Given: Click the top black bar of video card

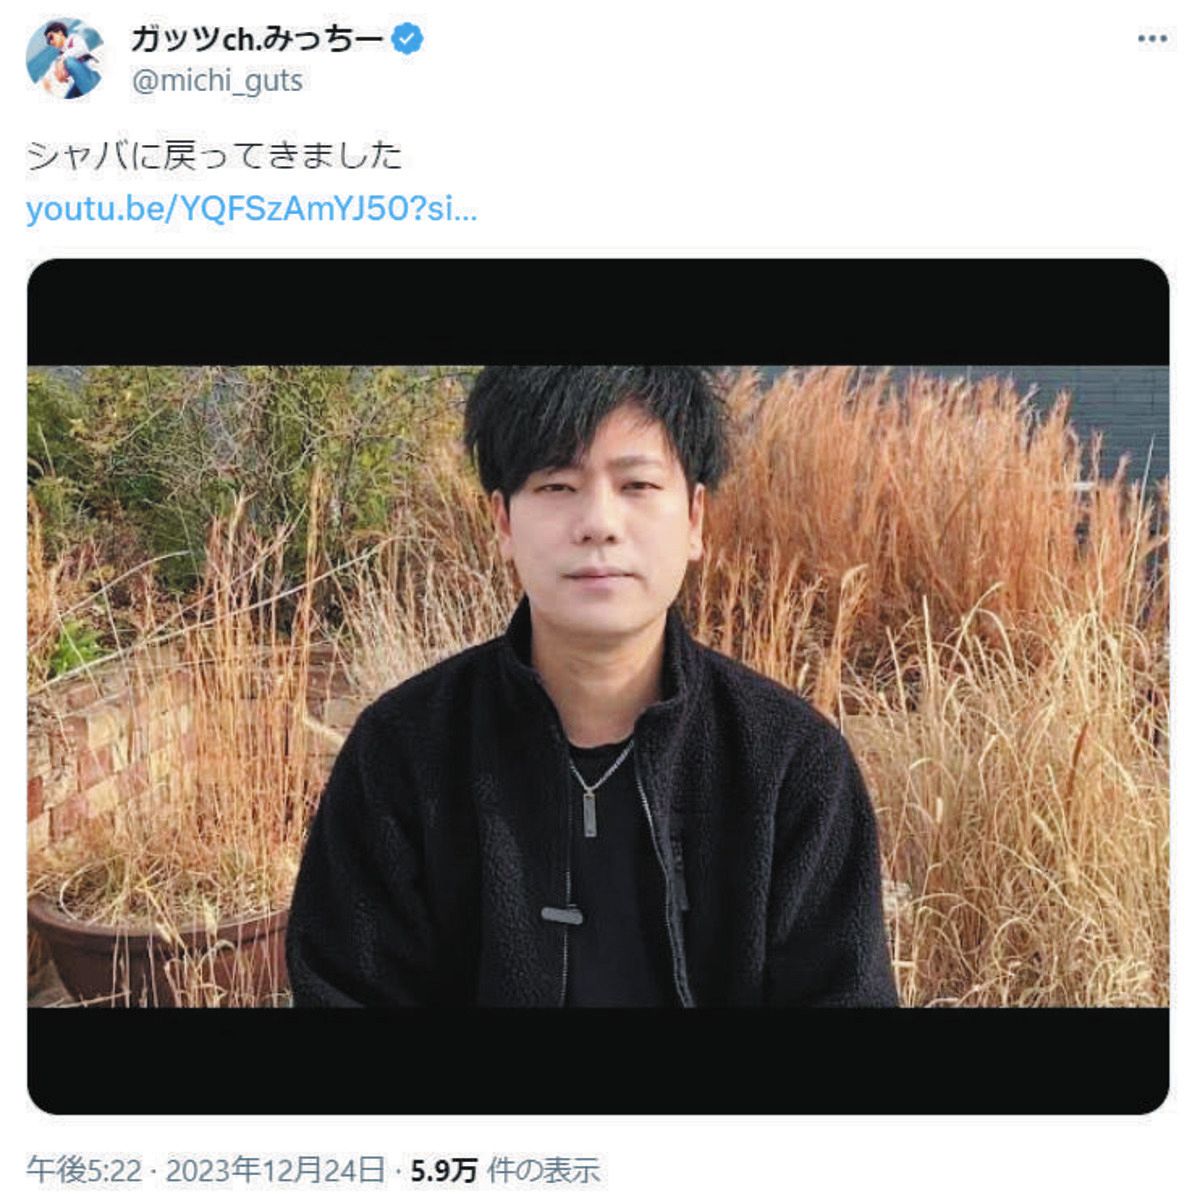Looking at the screenshot, I should click(x=598, y=312).
